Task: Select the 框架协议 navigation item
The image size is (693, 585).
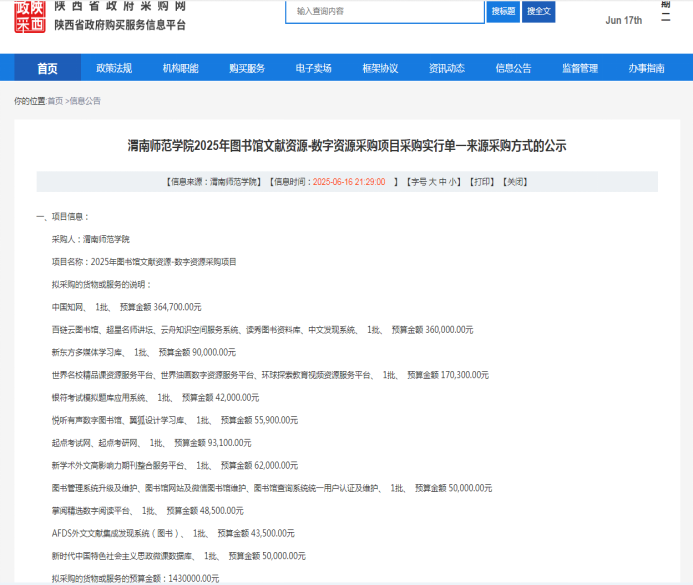Action: (x=380, y=68)
